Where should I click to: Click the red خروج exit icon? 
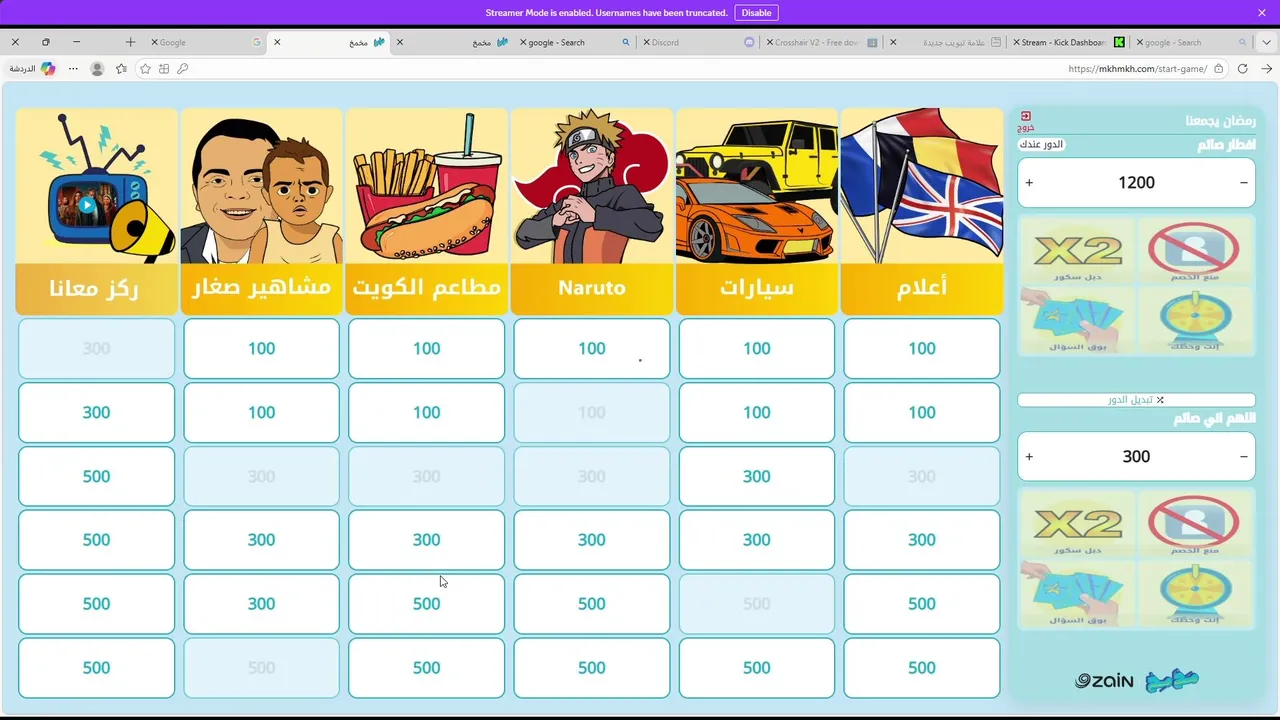tap(1026, 121)
